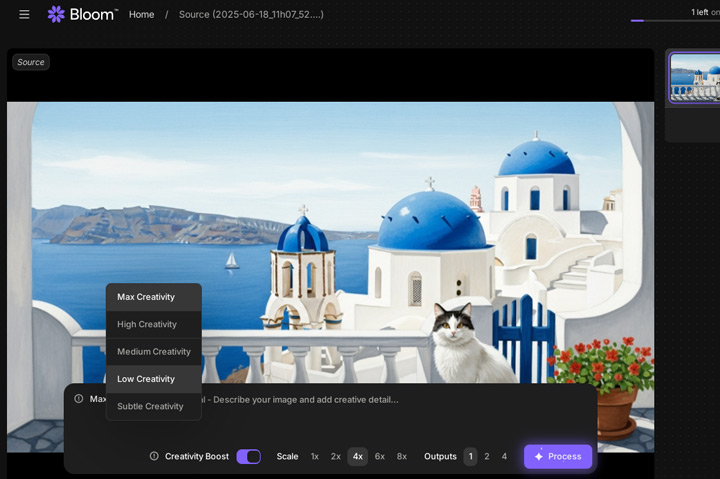Open the hamburger menu
720x479 pixels.
[24, 15]
